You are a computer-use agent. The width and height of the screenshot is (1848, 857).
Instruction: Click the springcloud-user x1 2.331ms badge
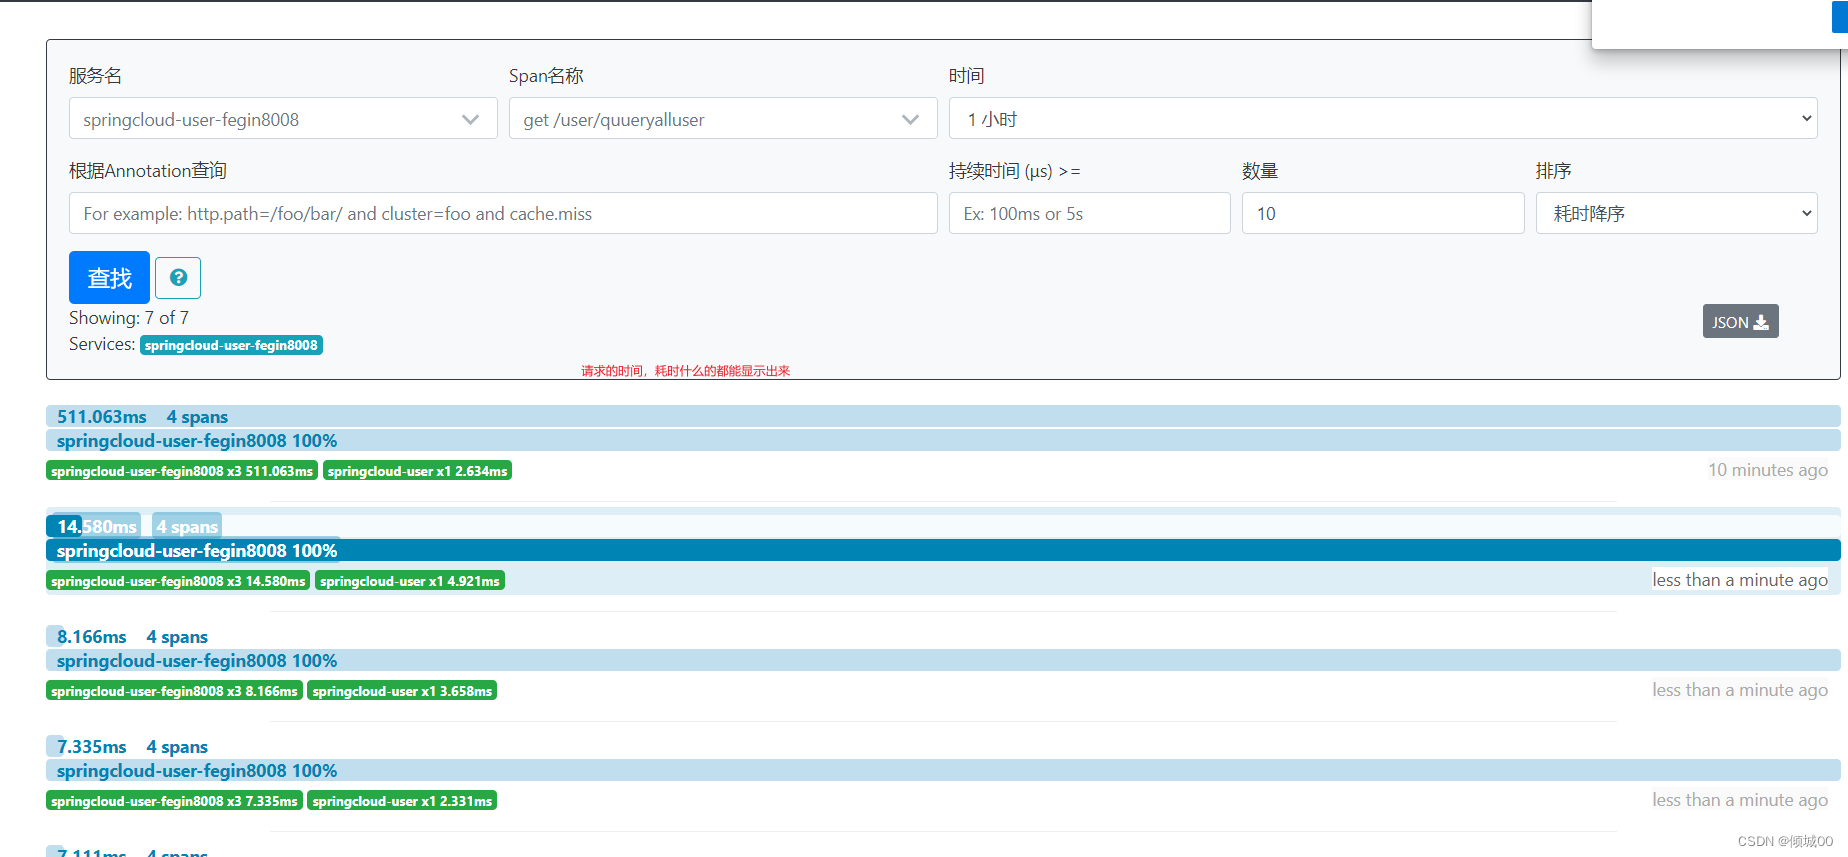coord(402,801)
